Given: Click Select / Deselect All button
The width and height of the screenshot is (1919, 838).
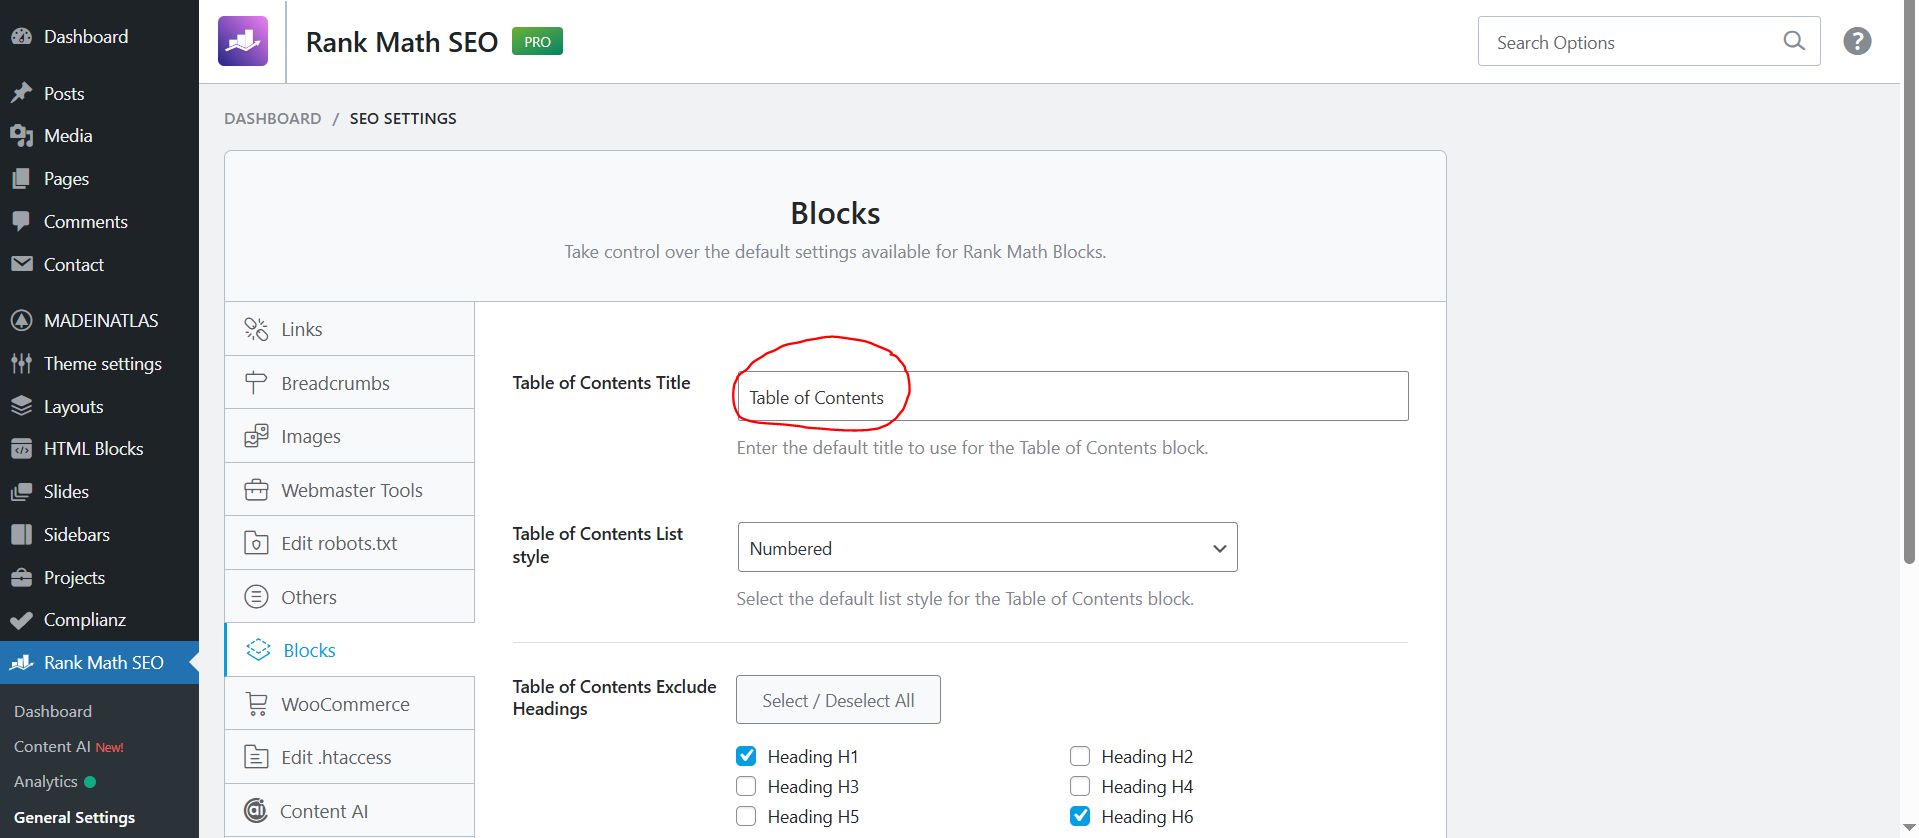Looking at the screenshot, I should 838,700.
